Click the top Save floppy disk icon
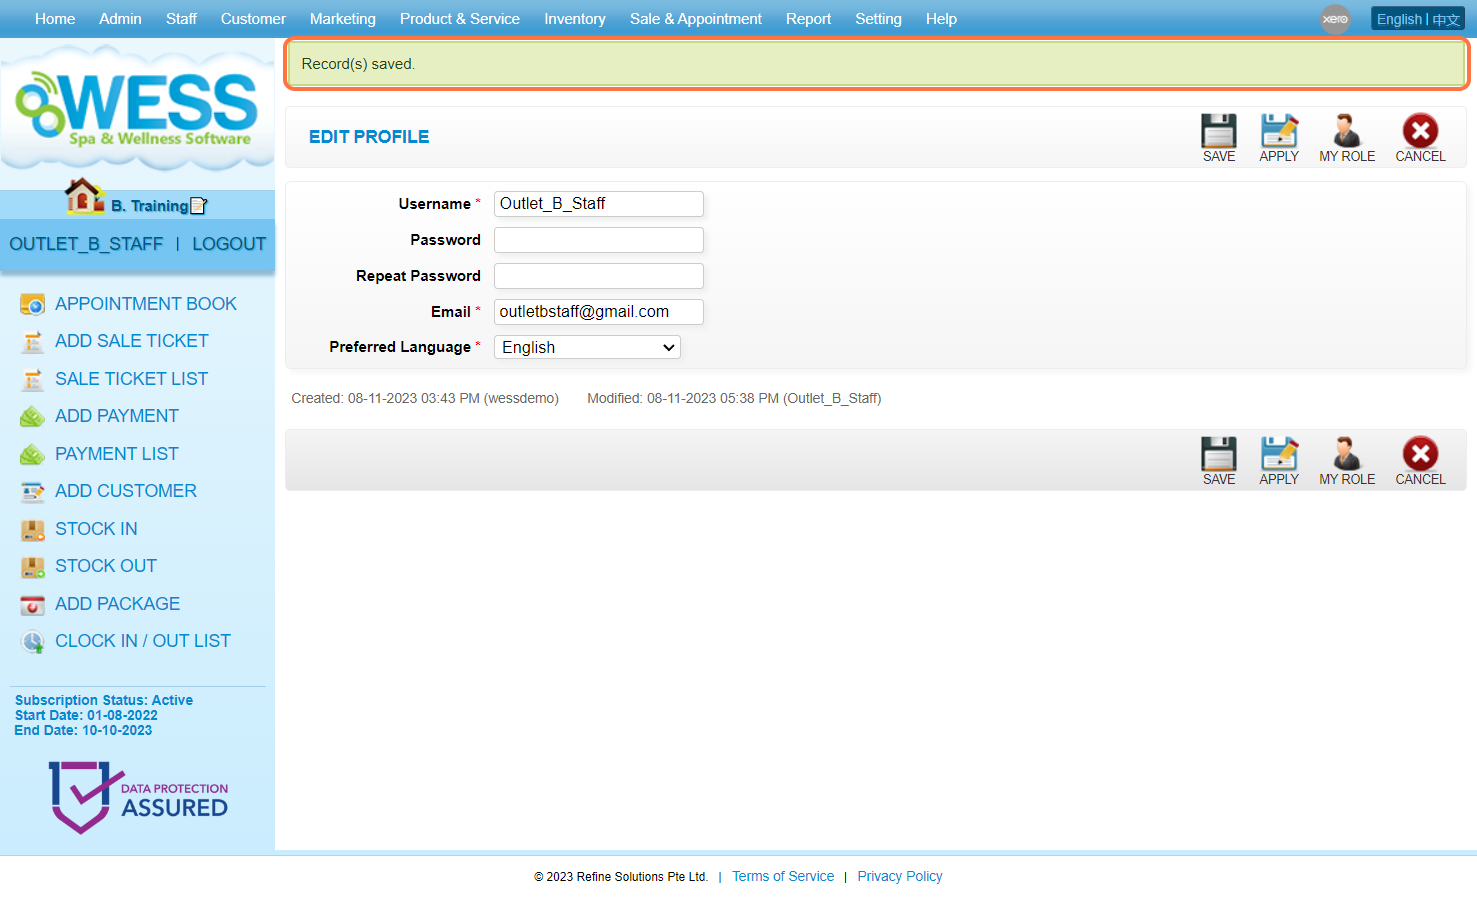The height and width of the screenshot is (902, 1477). tap(1218, 132)
